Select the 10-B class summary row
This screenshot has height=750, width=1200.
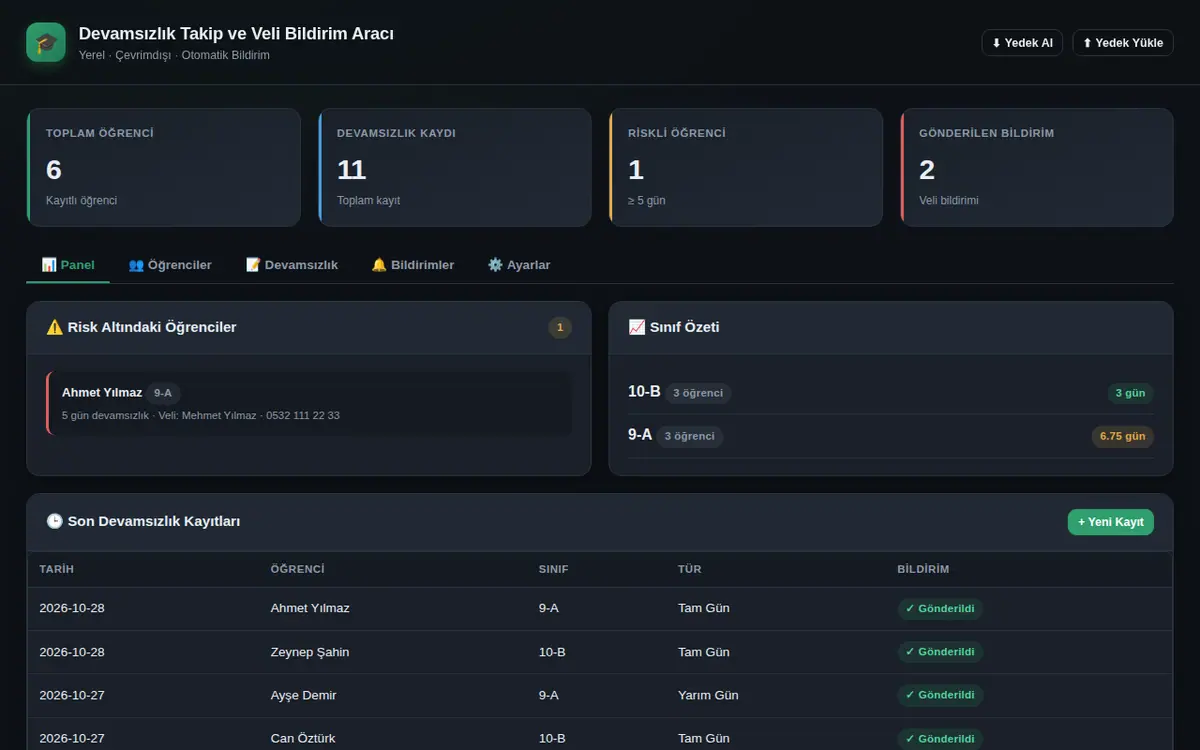pos(891,392)
